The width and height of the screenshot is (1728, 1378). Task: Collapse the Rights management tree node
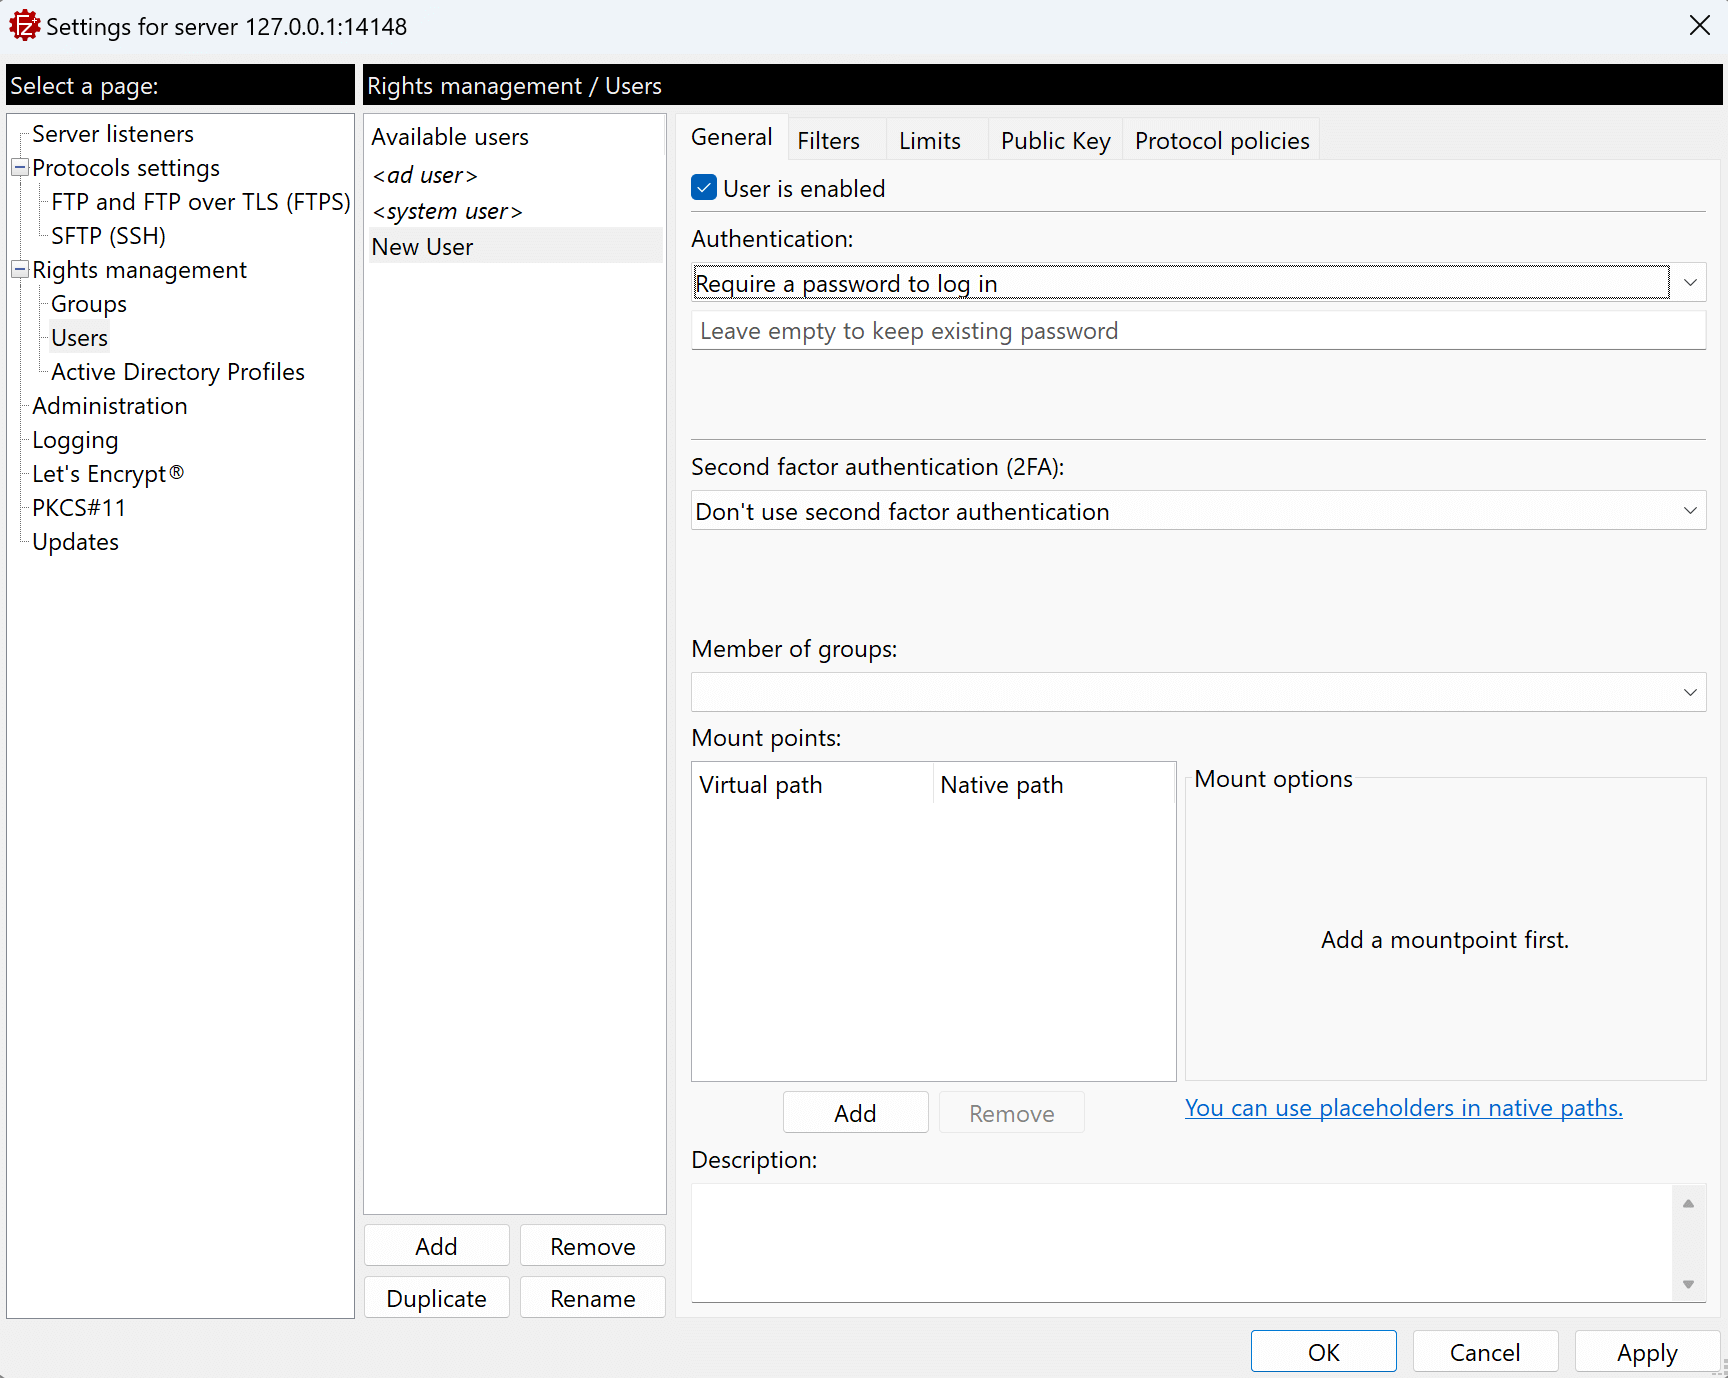click(19, 270)
